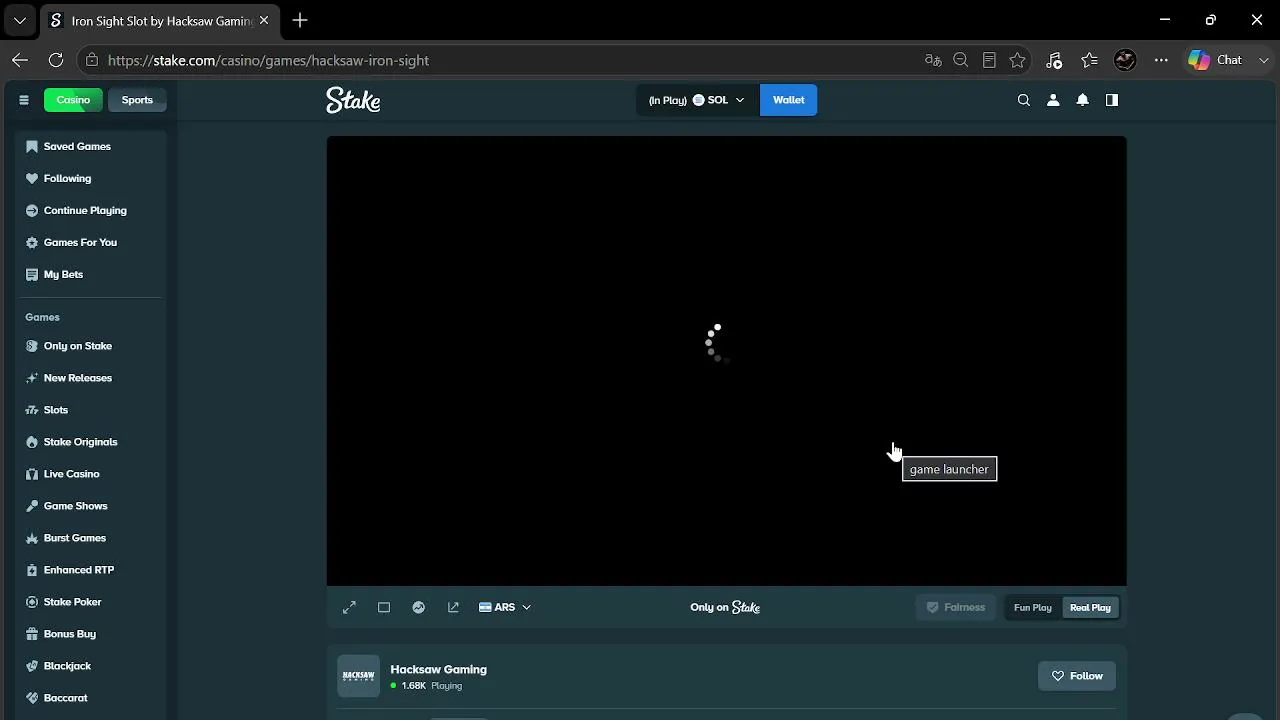Open the favorites list icon

[x=1090, y=60]
